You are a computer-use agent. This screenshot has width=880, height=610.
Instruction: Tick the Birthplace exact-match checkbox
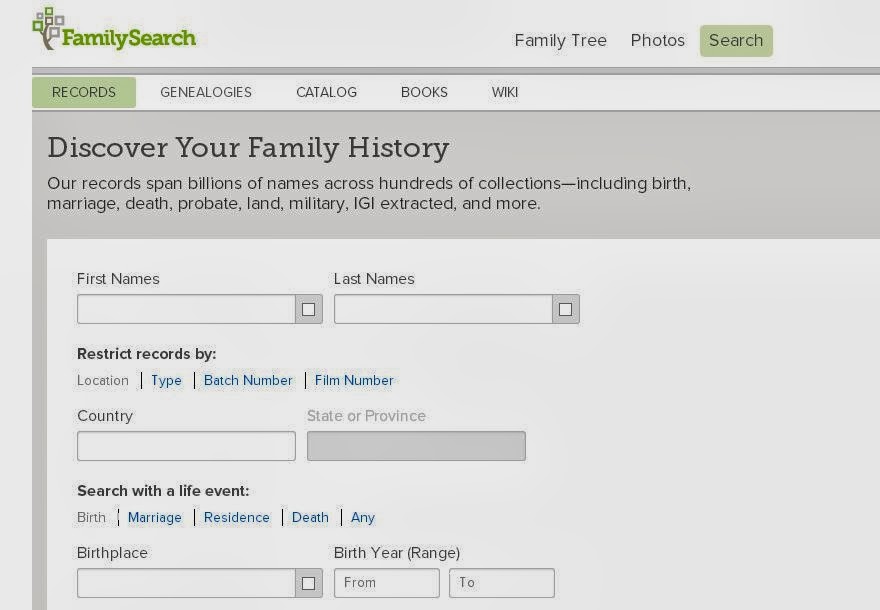pyautogui.click(x=308, y=583)
